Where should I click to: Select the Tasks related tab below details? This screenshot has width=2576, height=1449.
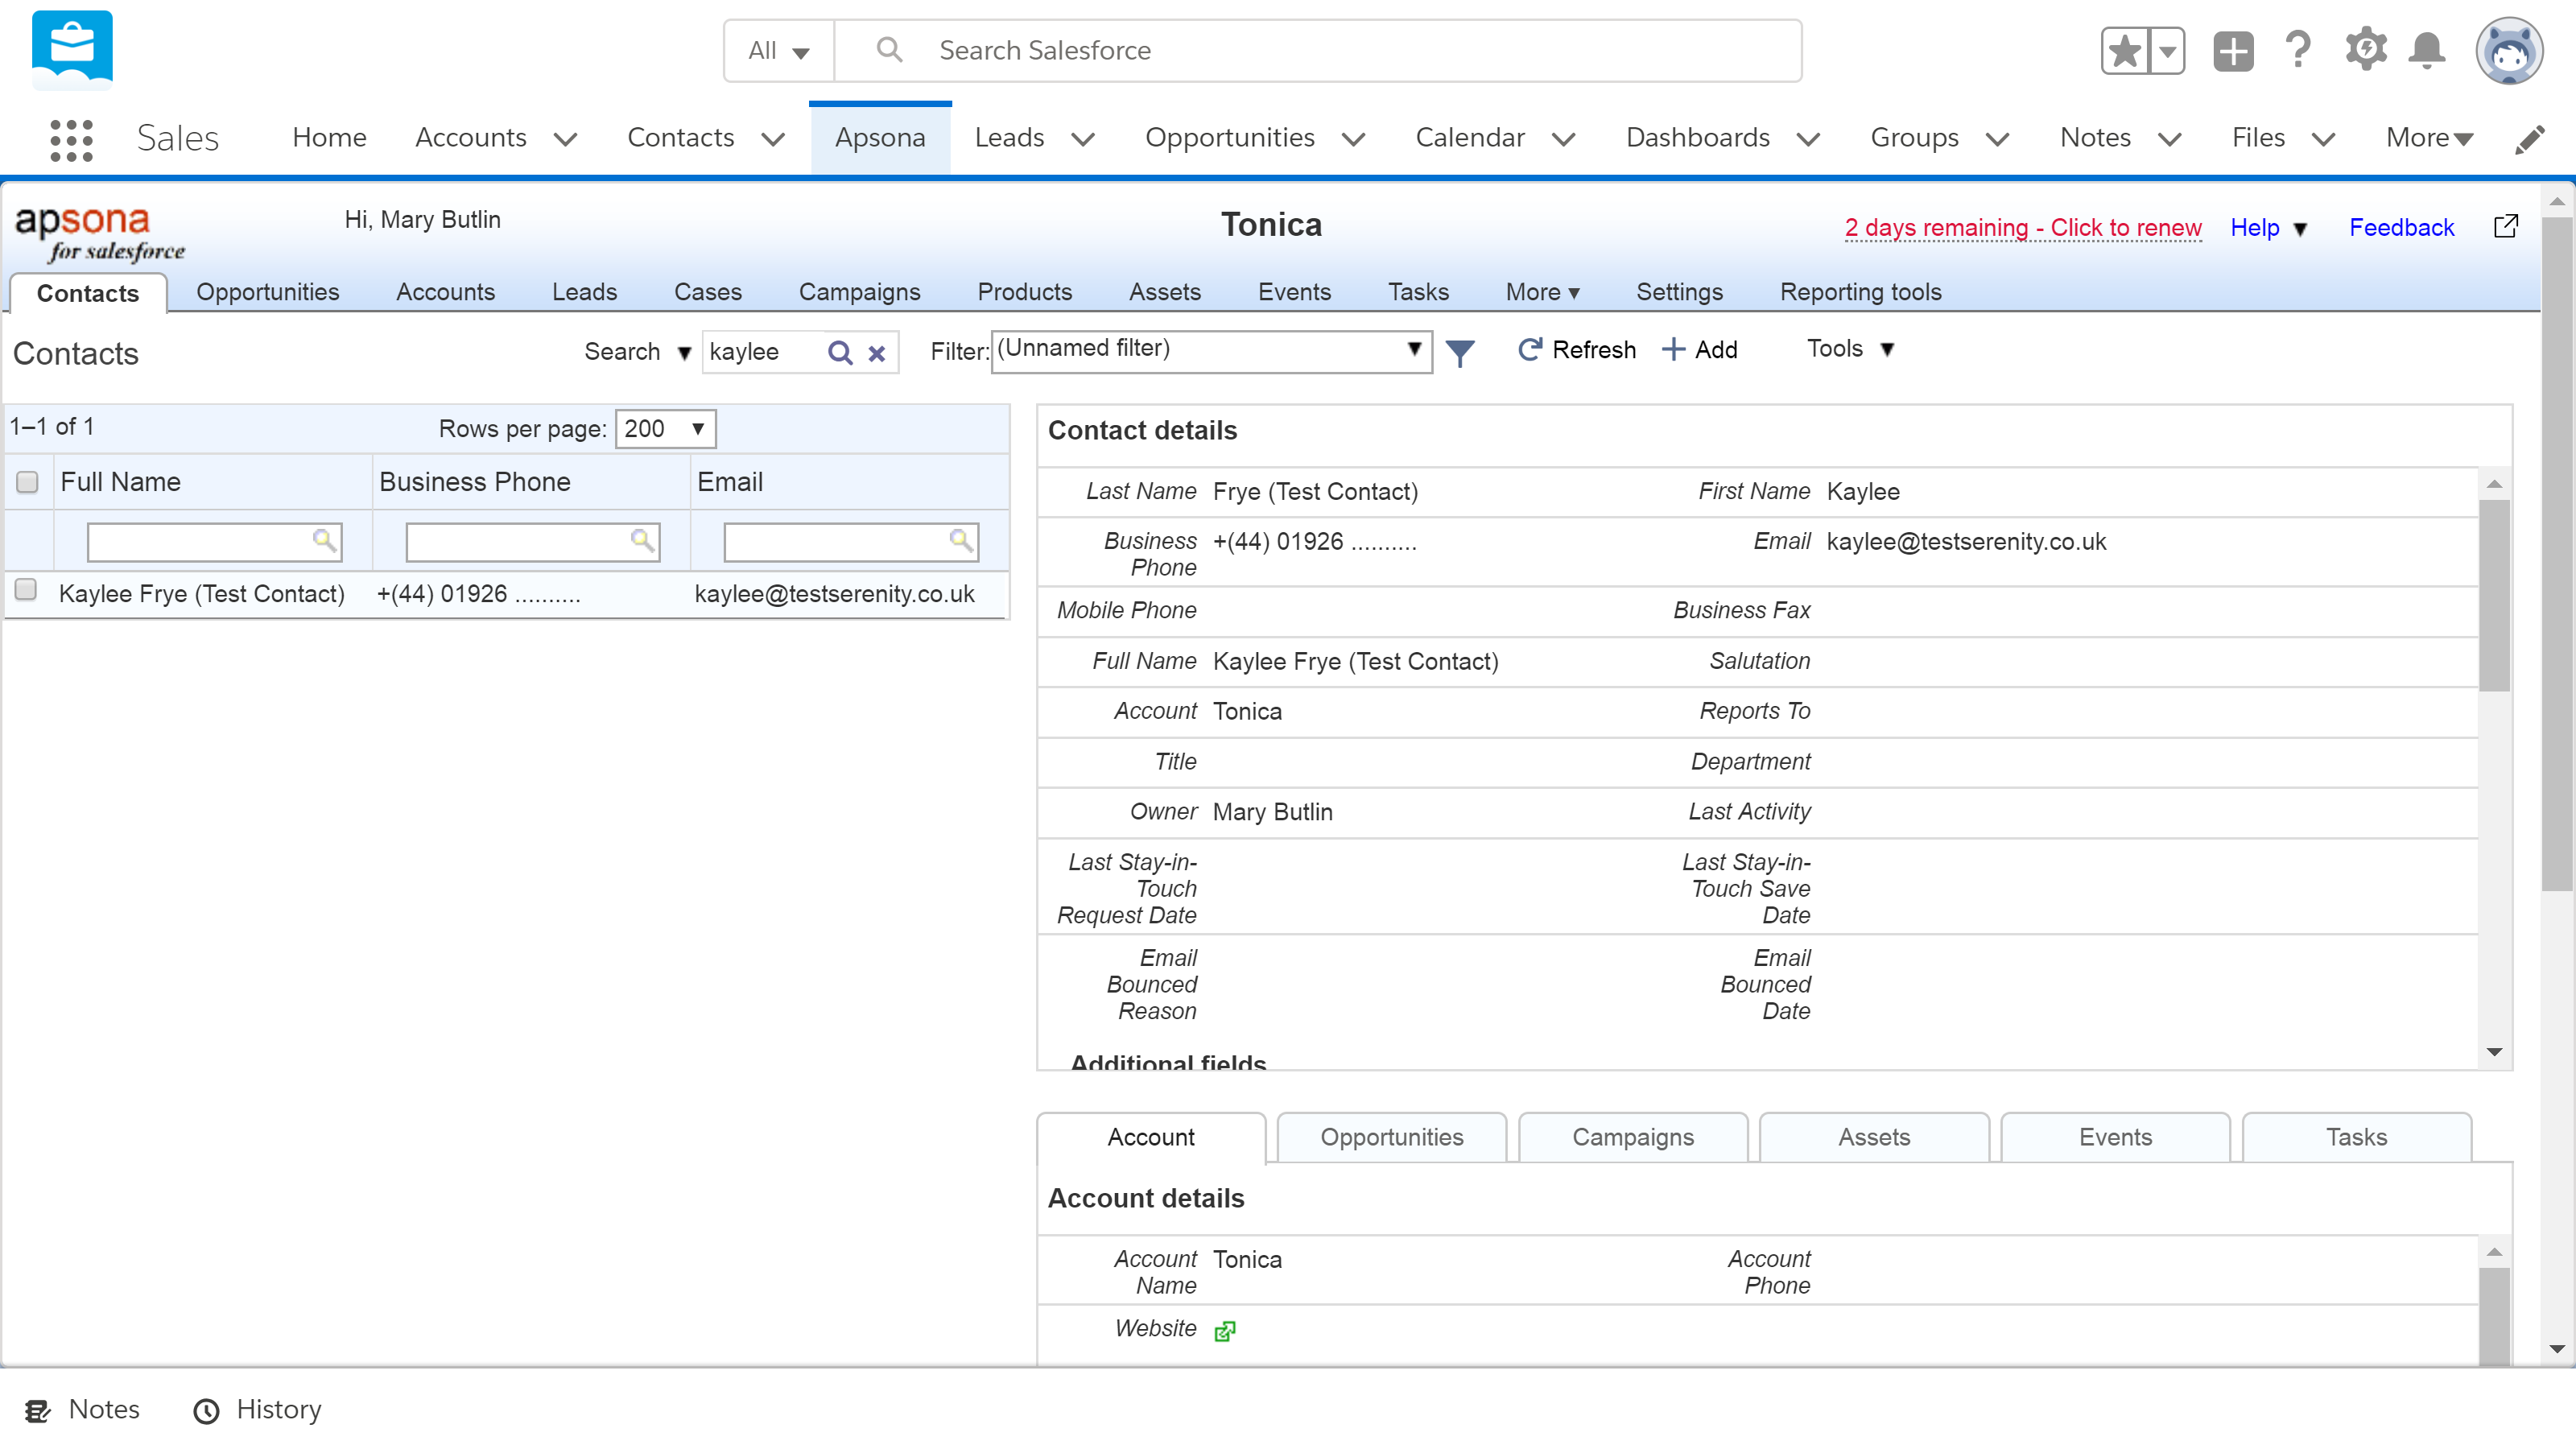(x=2356, y=1137)
